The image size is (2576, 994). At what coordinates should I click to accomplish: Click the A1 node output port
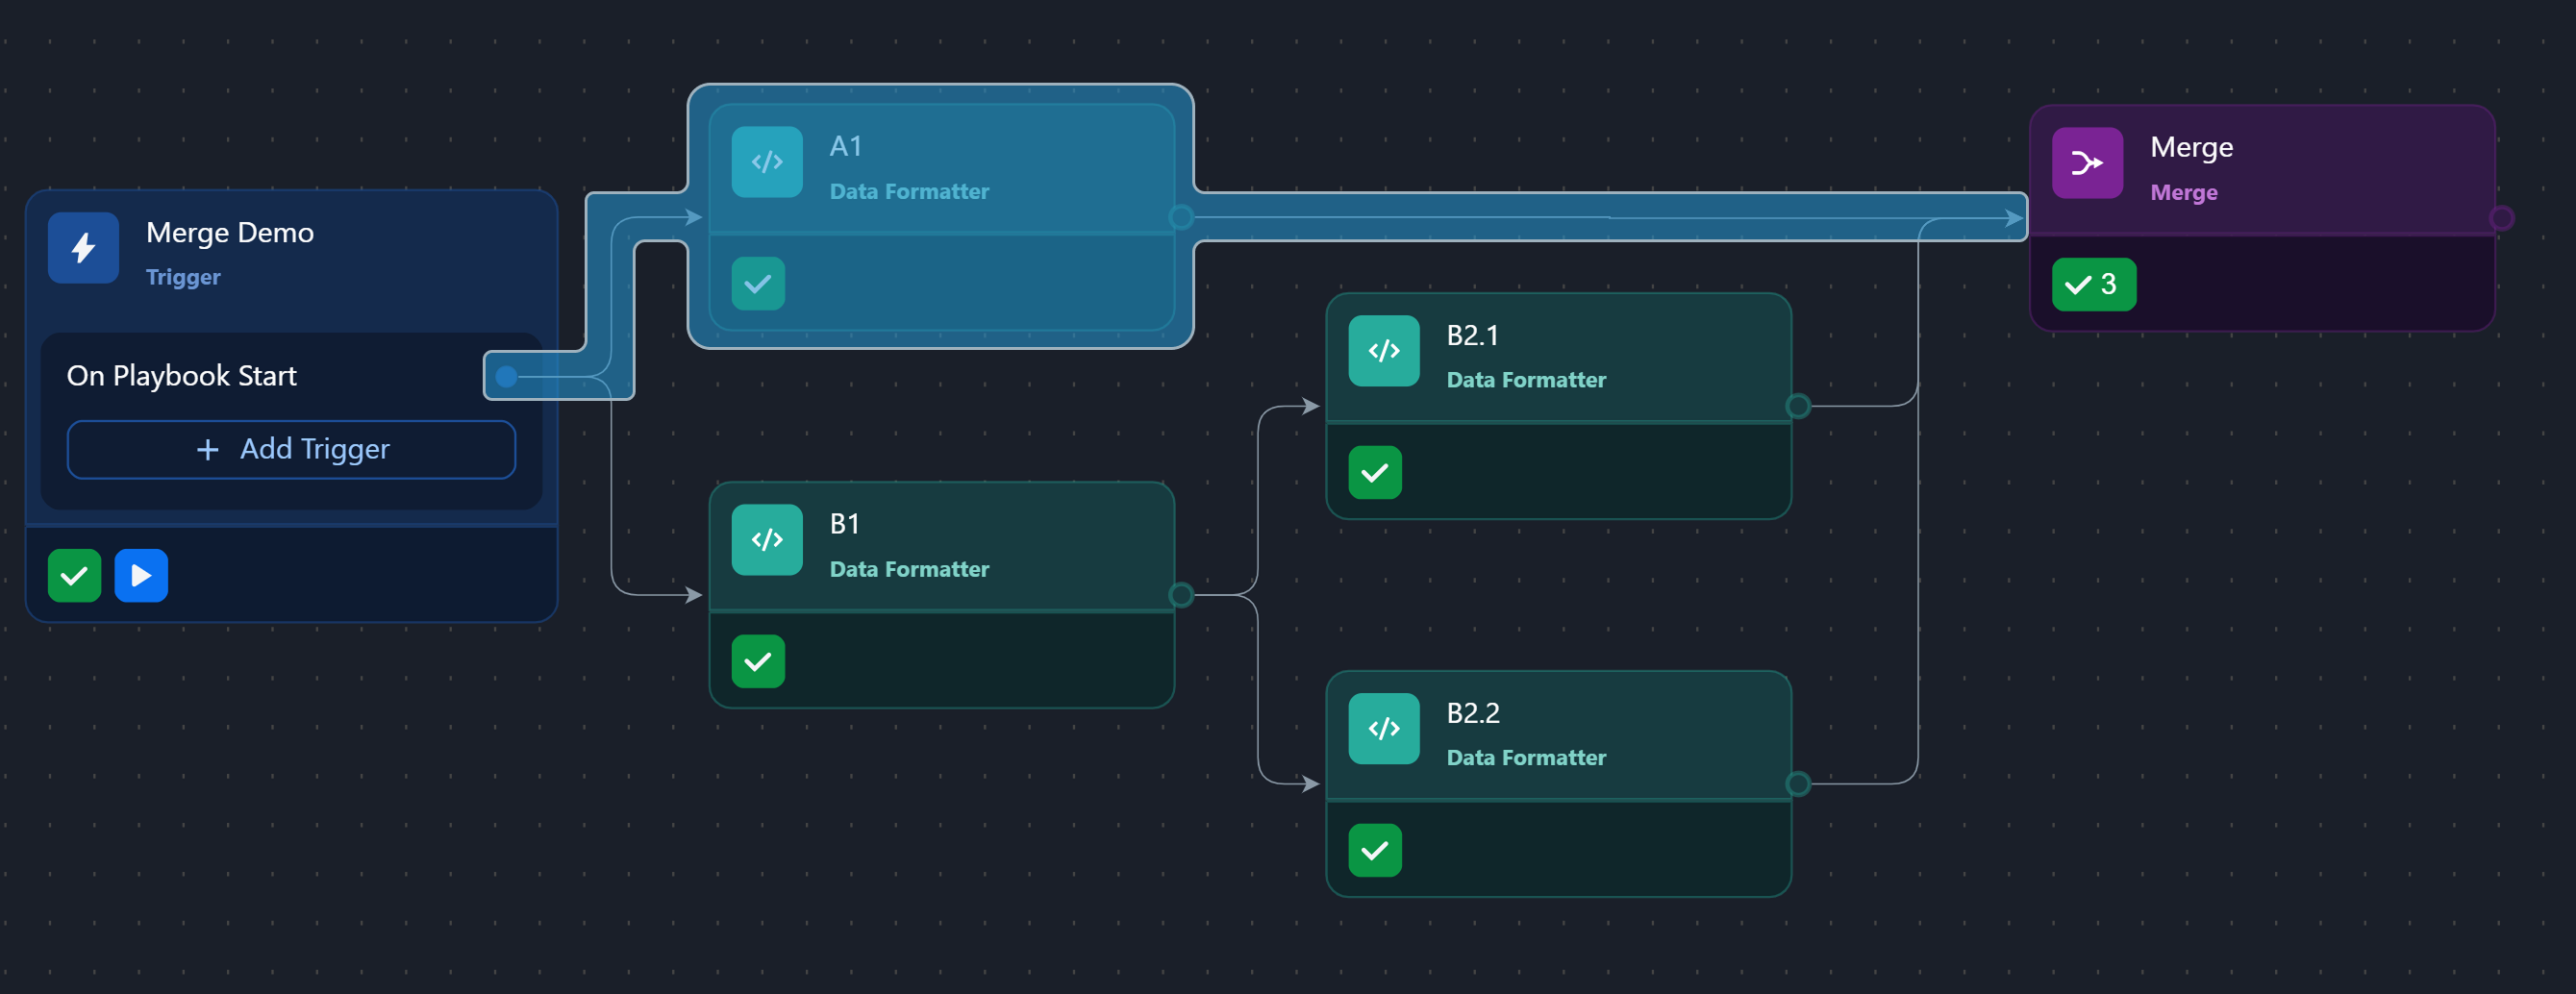tap(1181, 217)
